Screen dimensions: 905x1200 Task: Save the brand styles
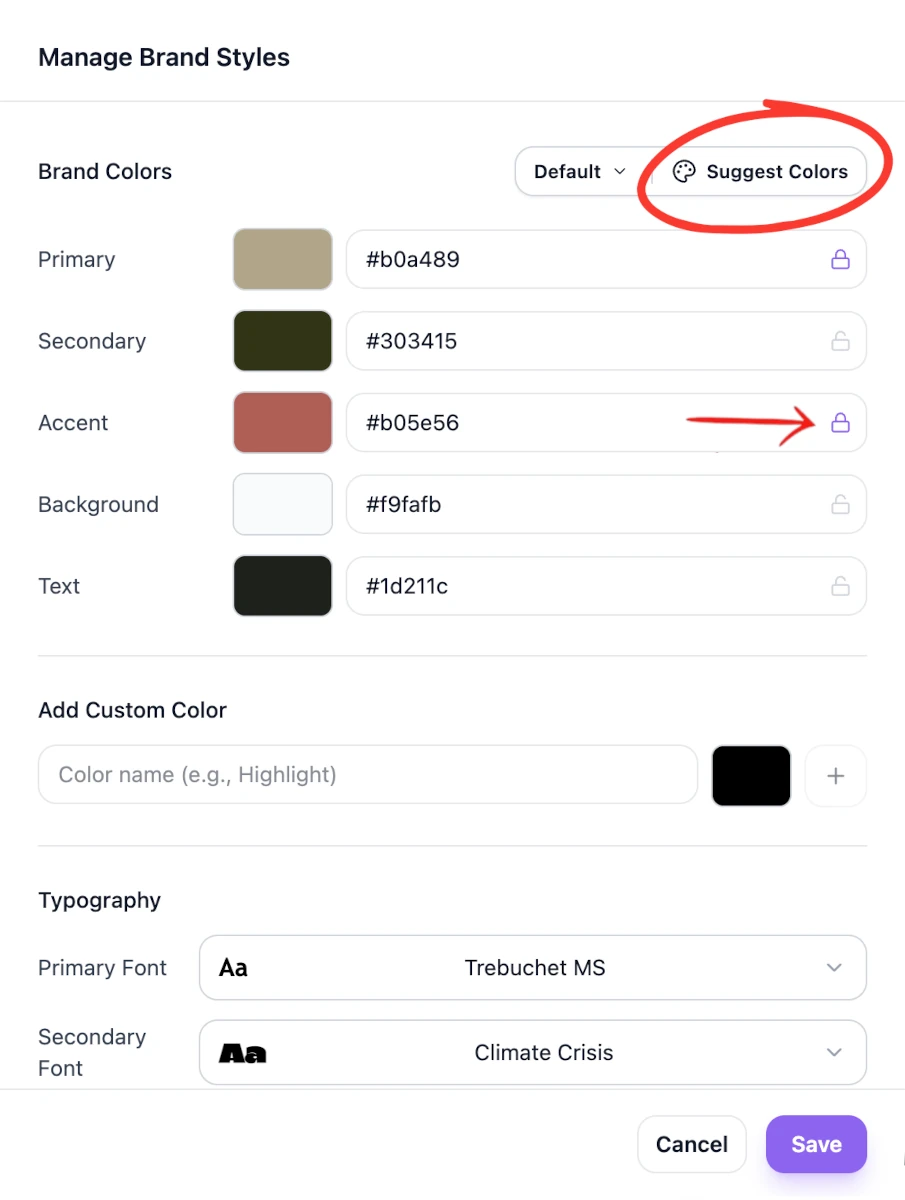pyautogui.click(x=816, y=1144)
